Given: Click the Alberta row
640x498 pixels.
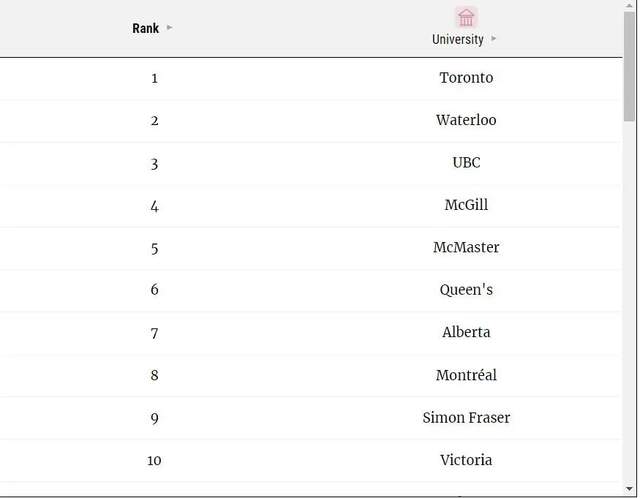Looking at the screenshot, I should 311,333.
